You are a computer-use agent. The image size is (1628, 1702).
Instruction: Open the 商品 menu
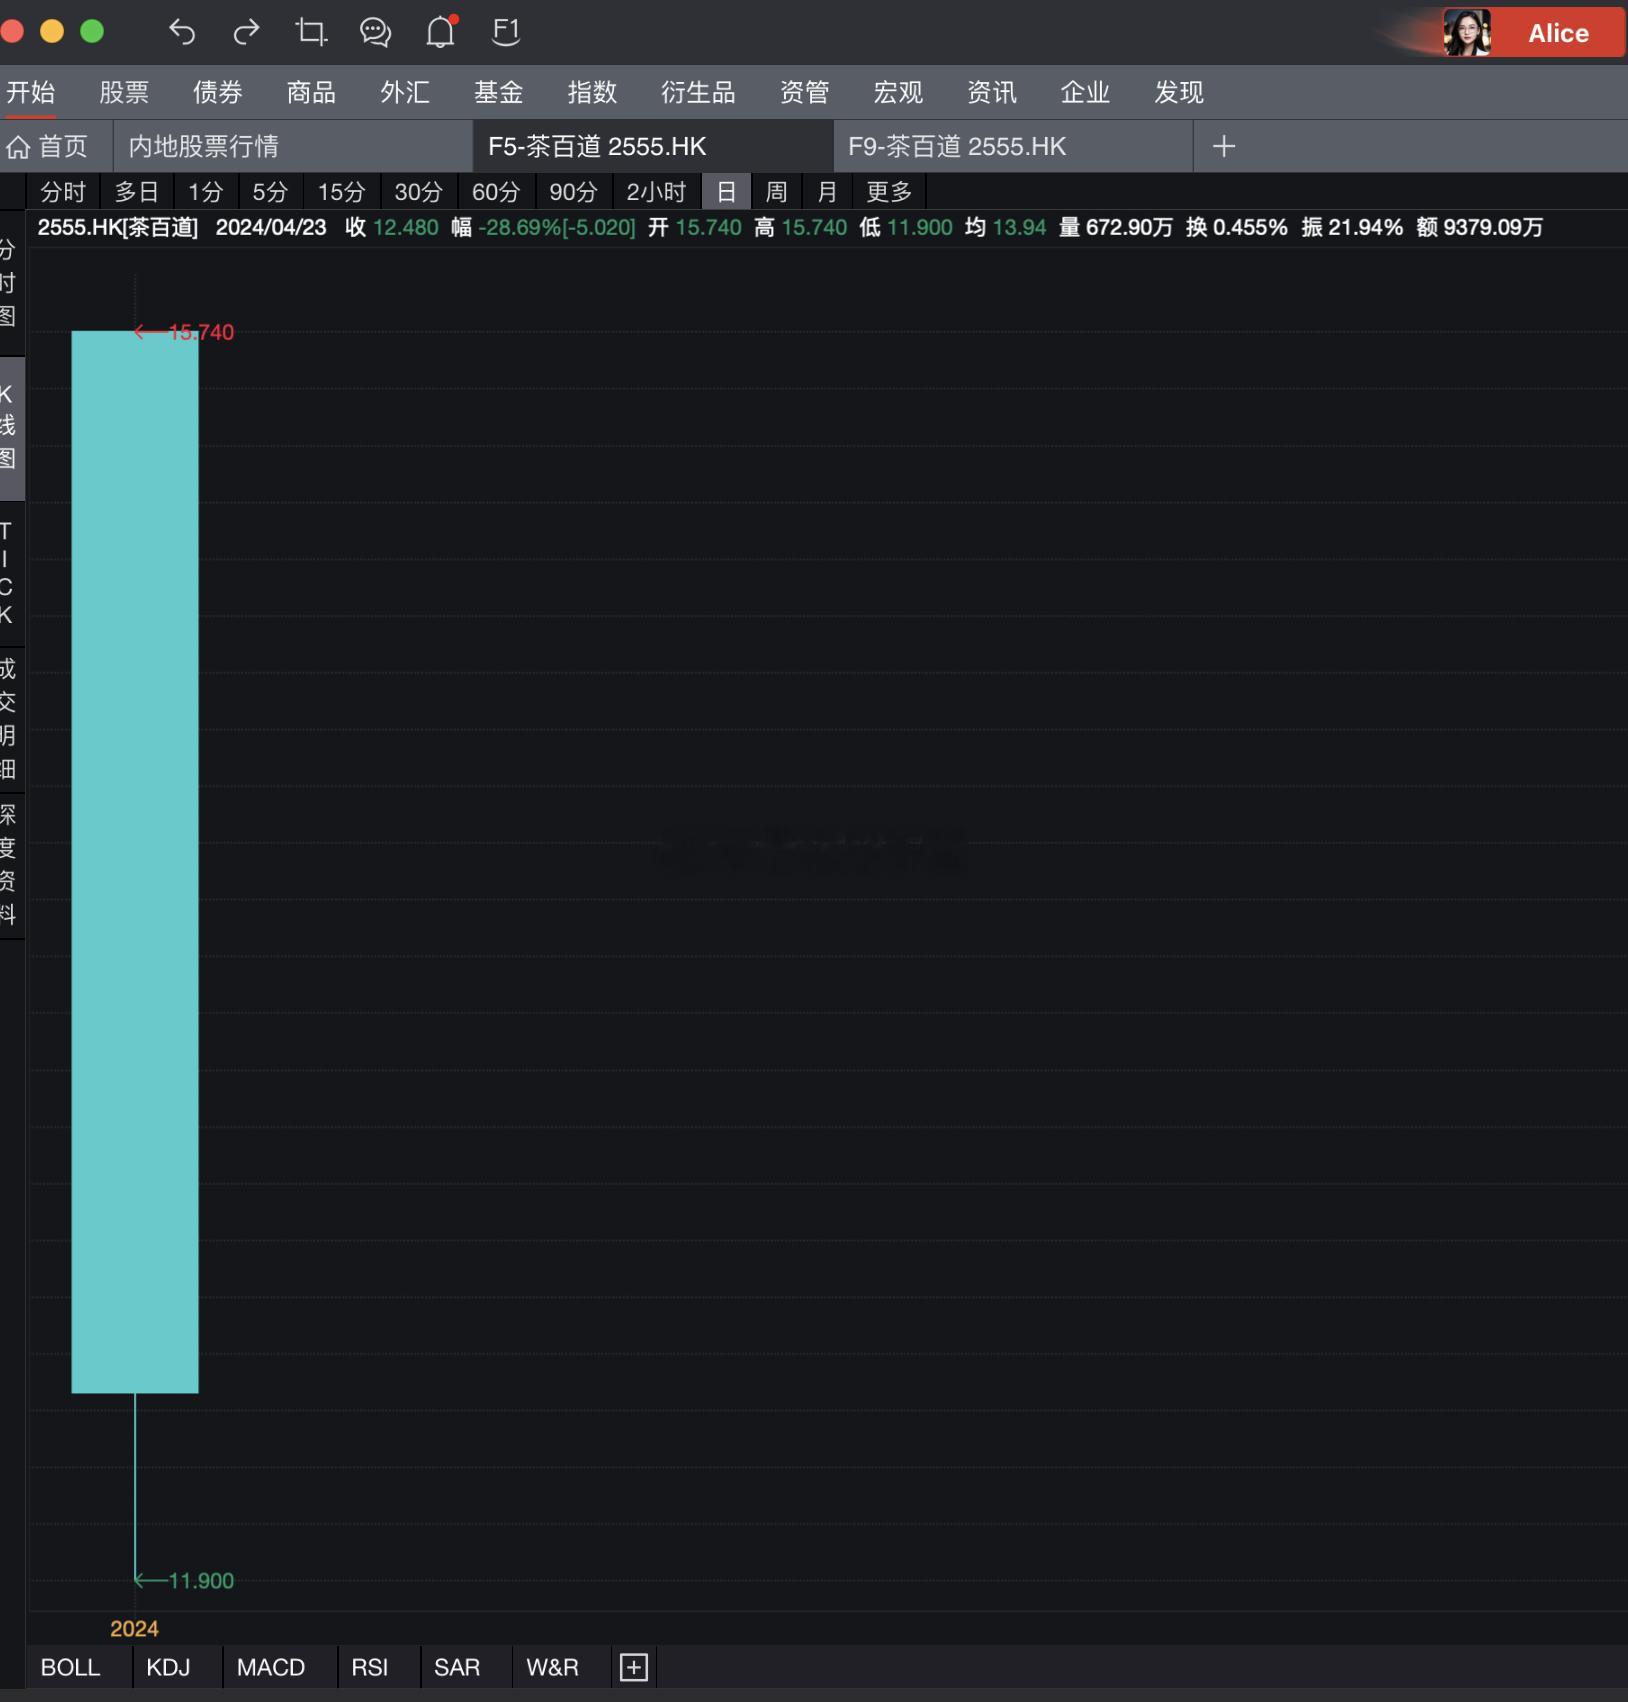[311, 92]
